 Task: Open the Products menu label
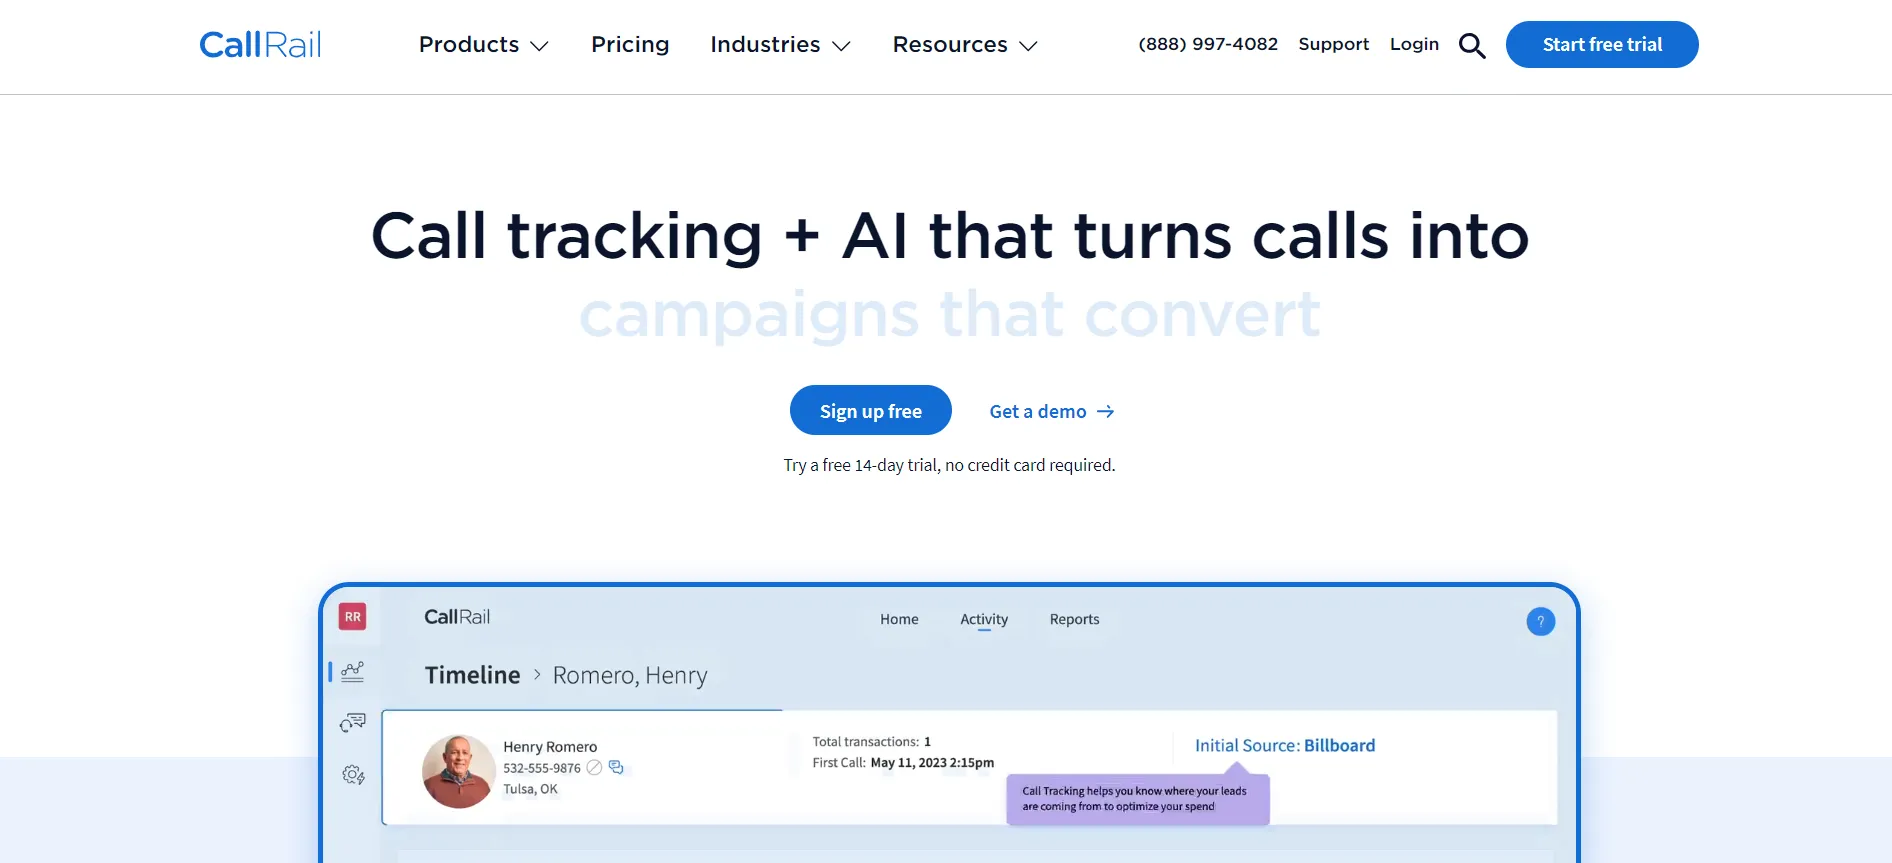coord(469,45)
